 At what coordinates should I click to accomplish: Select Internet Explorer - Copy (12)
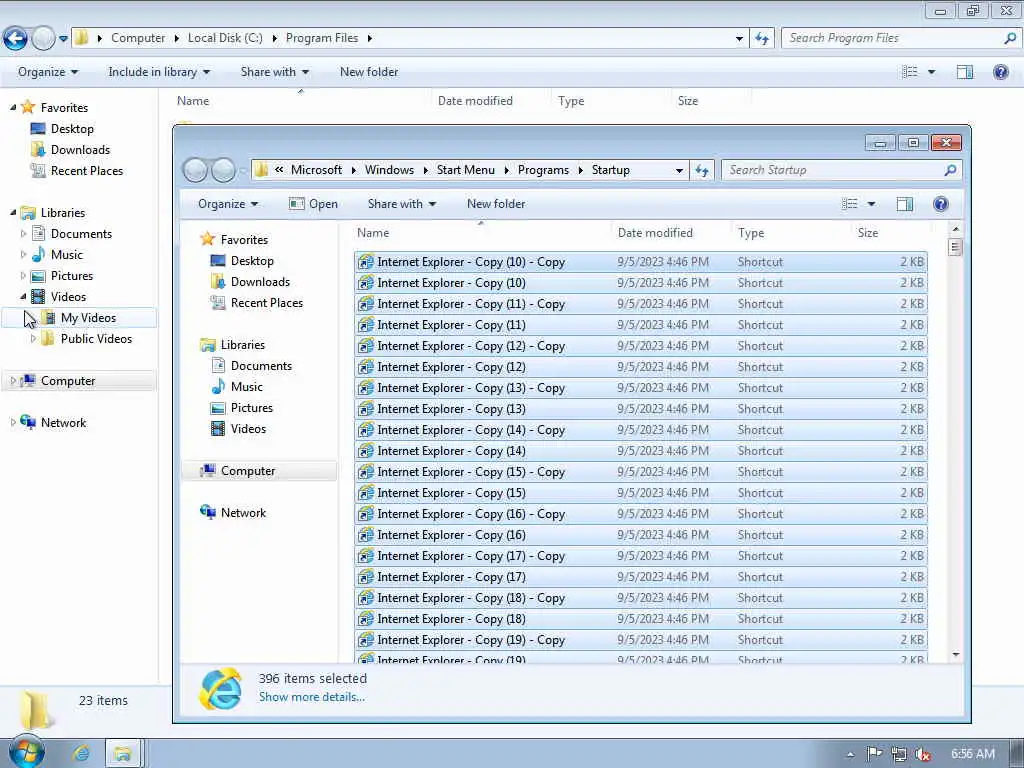pos(641,367)
